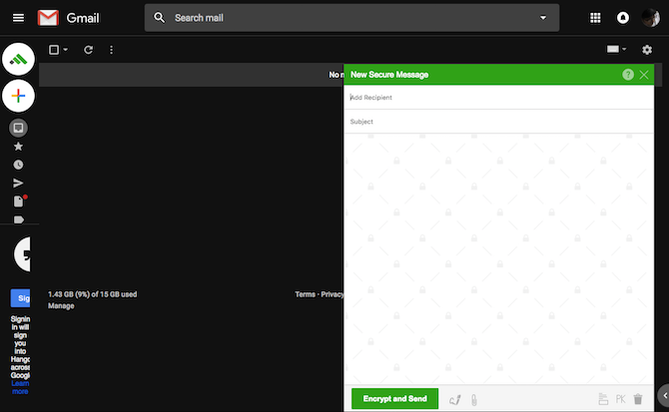
Task: Open Snoozed messages
Action: tap(18, 165)
